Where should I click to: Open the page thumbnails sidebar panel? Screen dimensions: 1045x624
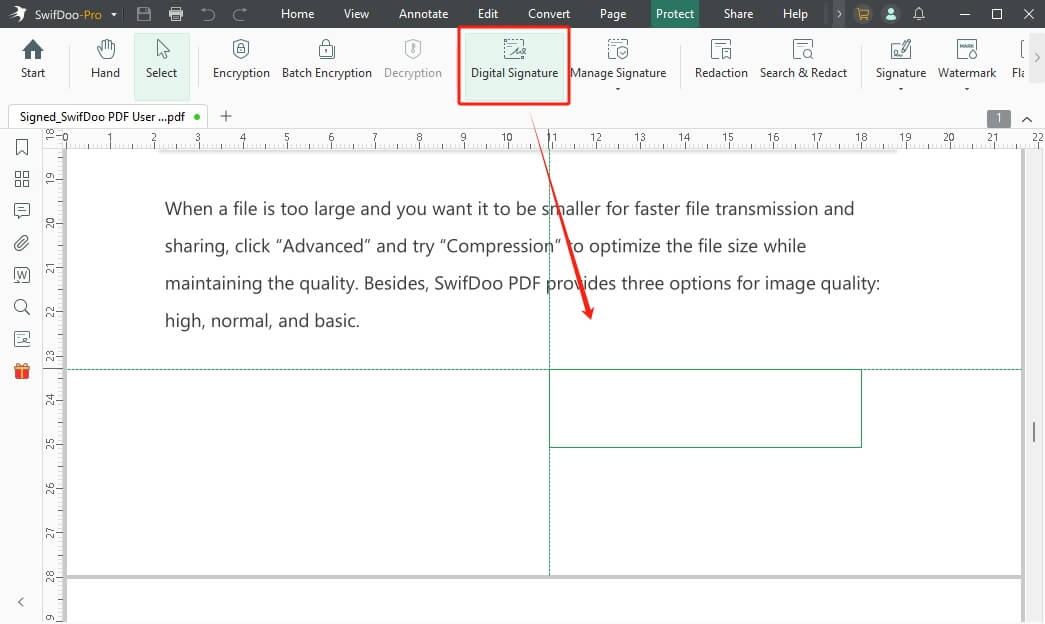pos(22,179)
